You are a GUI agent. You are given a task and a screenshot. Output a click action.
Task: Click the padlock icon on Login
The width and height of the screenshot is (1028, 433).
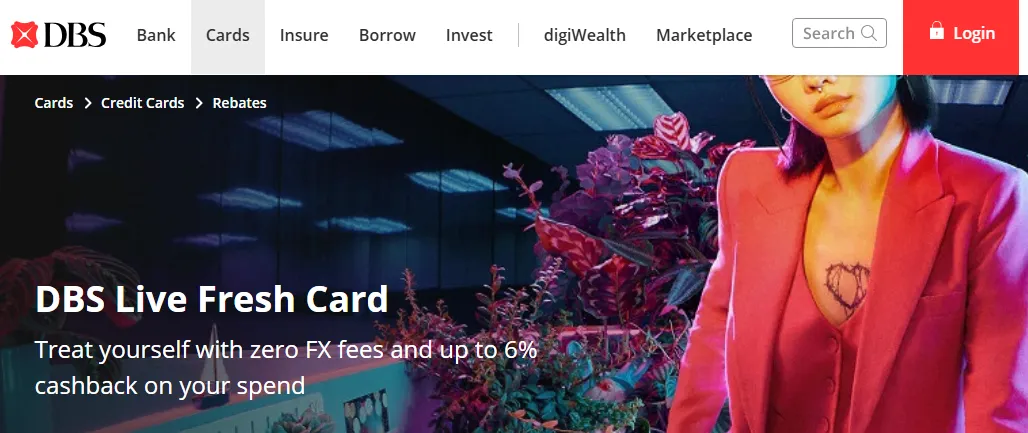coord(936,31)
